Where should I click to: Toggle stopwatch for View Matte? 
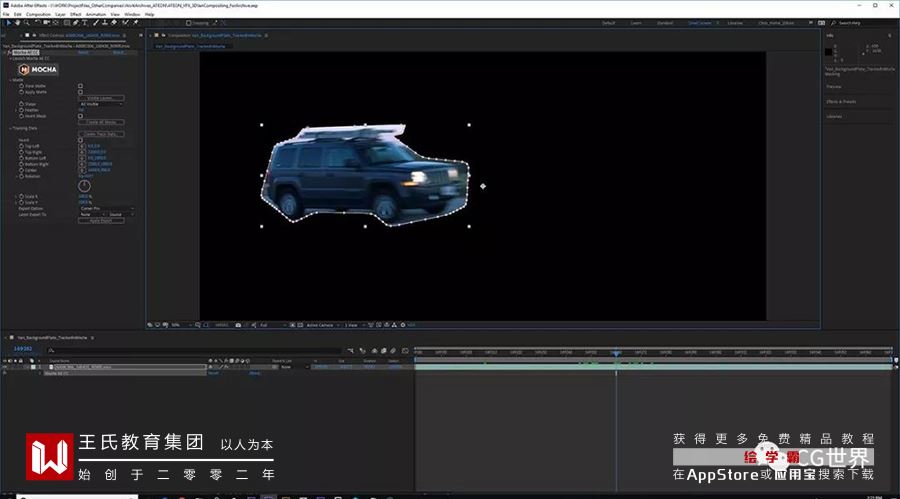tap(21, 86)
